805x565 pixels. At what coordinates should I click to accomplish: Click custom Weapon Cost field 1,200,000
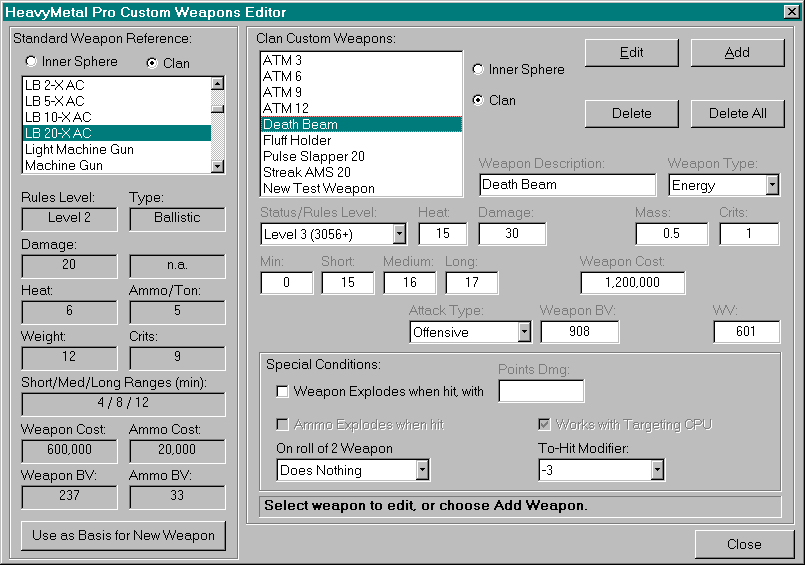[632, 282]
